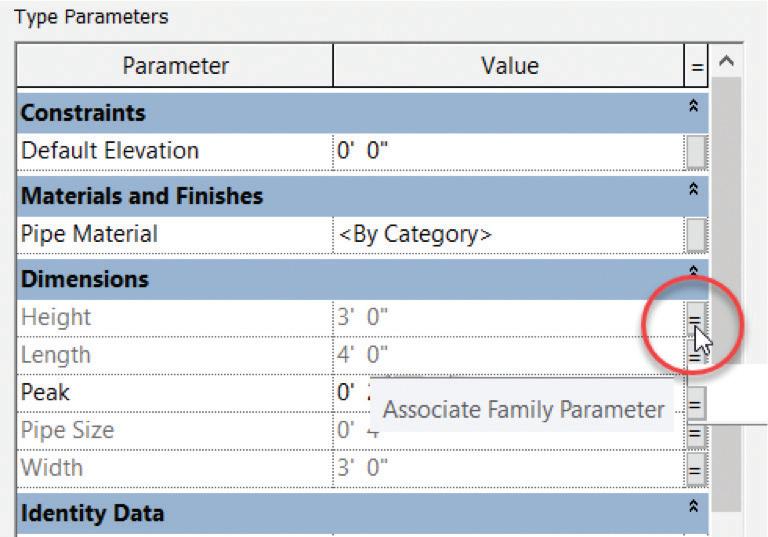Screen dimensions: 768x537
Task: Select the Peak parameter name cell
Action: 175,393
